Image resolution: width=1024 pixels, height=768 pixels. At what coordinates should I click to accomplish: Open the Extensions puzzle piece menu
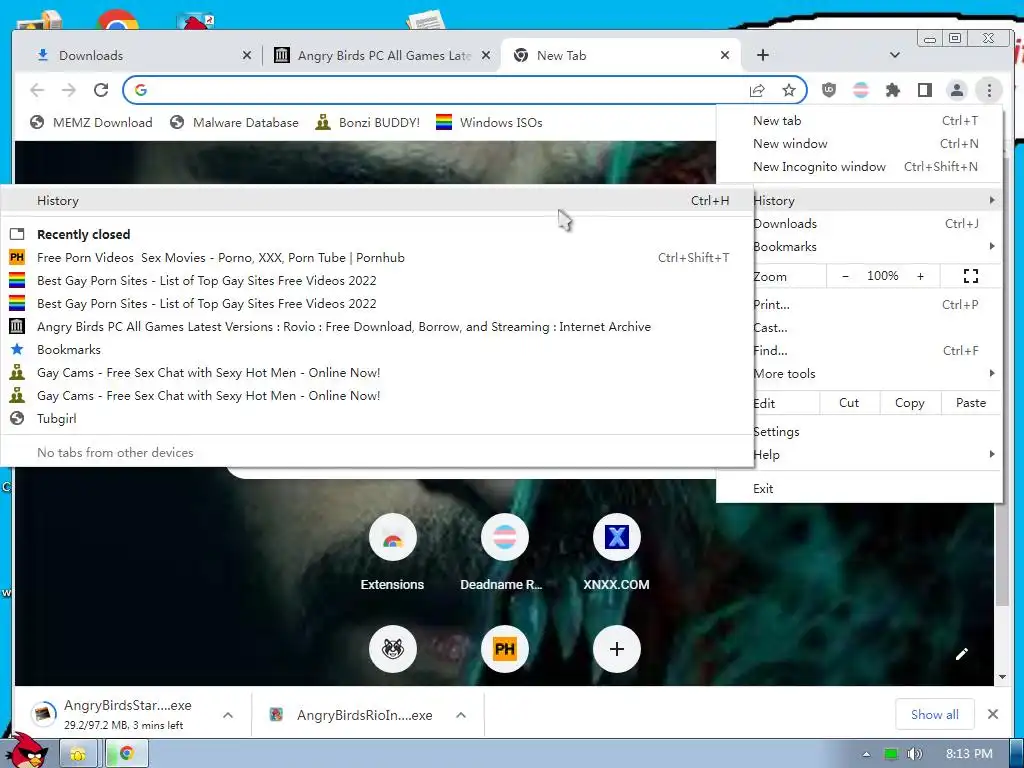click(x=893, y=90)
